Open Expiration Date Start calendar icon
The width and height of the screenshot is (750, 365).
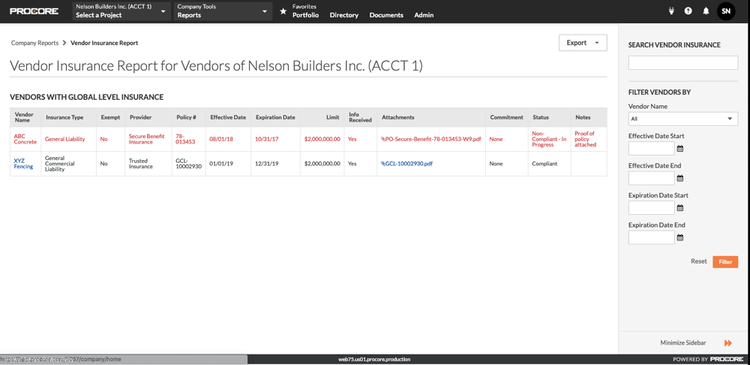pyautogui.click(x=680, y=208)
